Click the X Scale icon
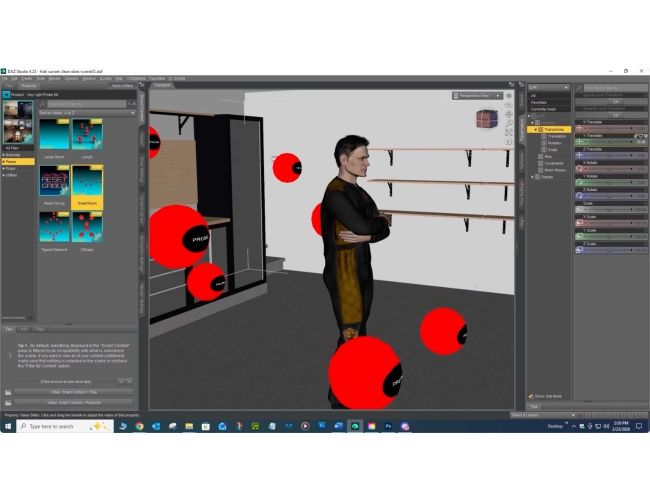The height and width of the screenshot is (500, 650). 579,223
